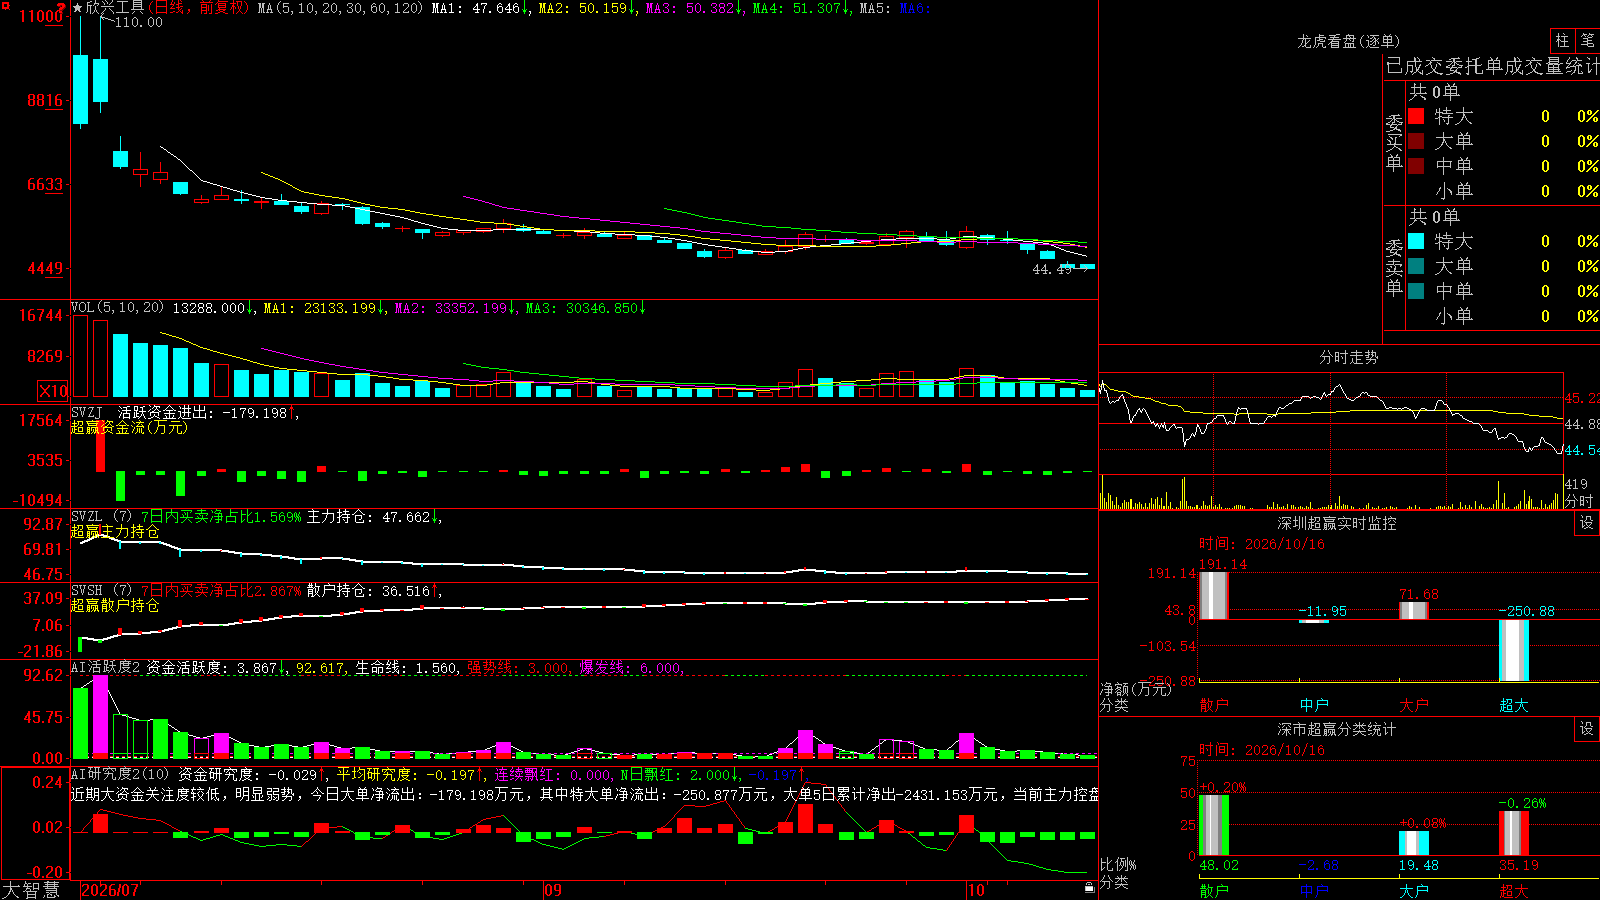Click the lock icon on the timeline
Screen dimensions: 1600x900
tap(1090, 888)
